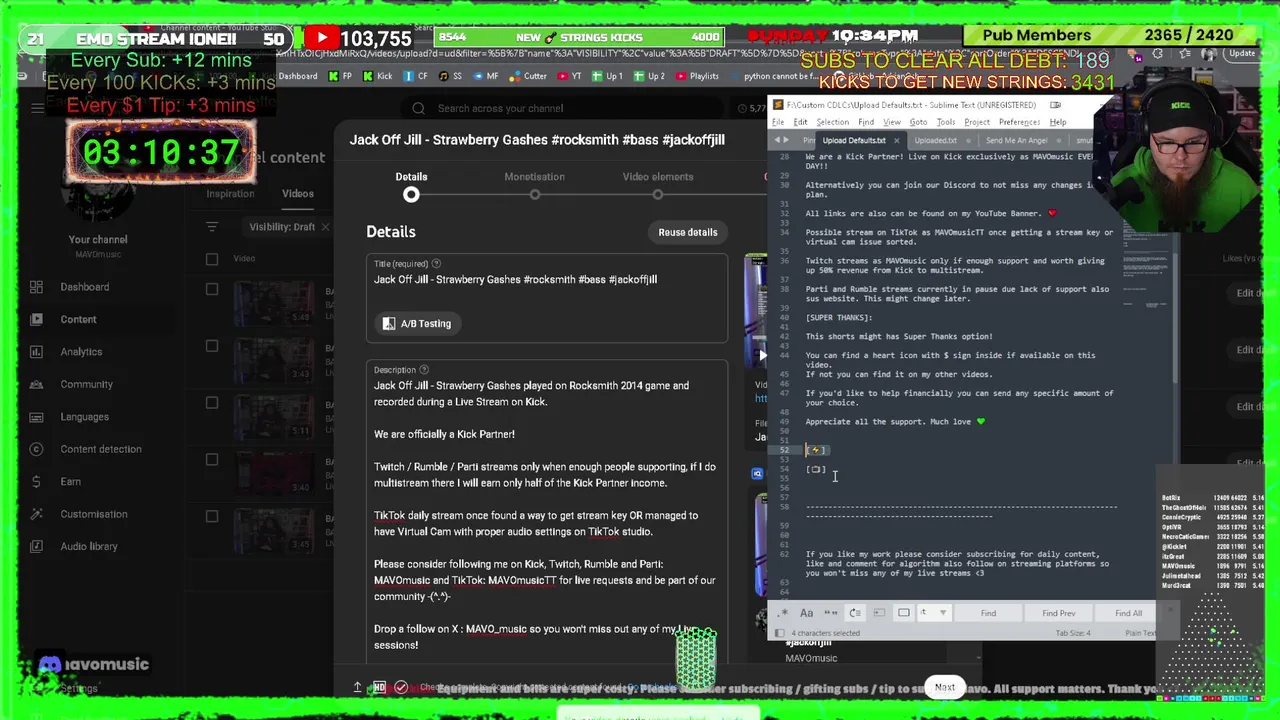Remove the Visibility: Draft filter chip
This screenshot has height=720, width=1280.
325,227
